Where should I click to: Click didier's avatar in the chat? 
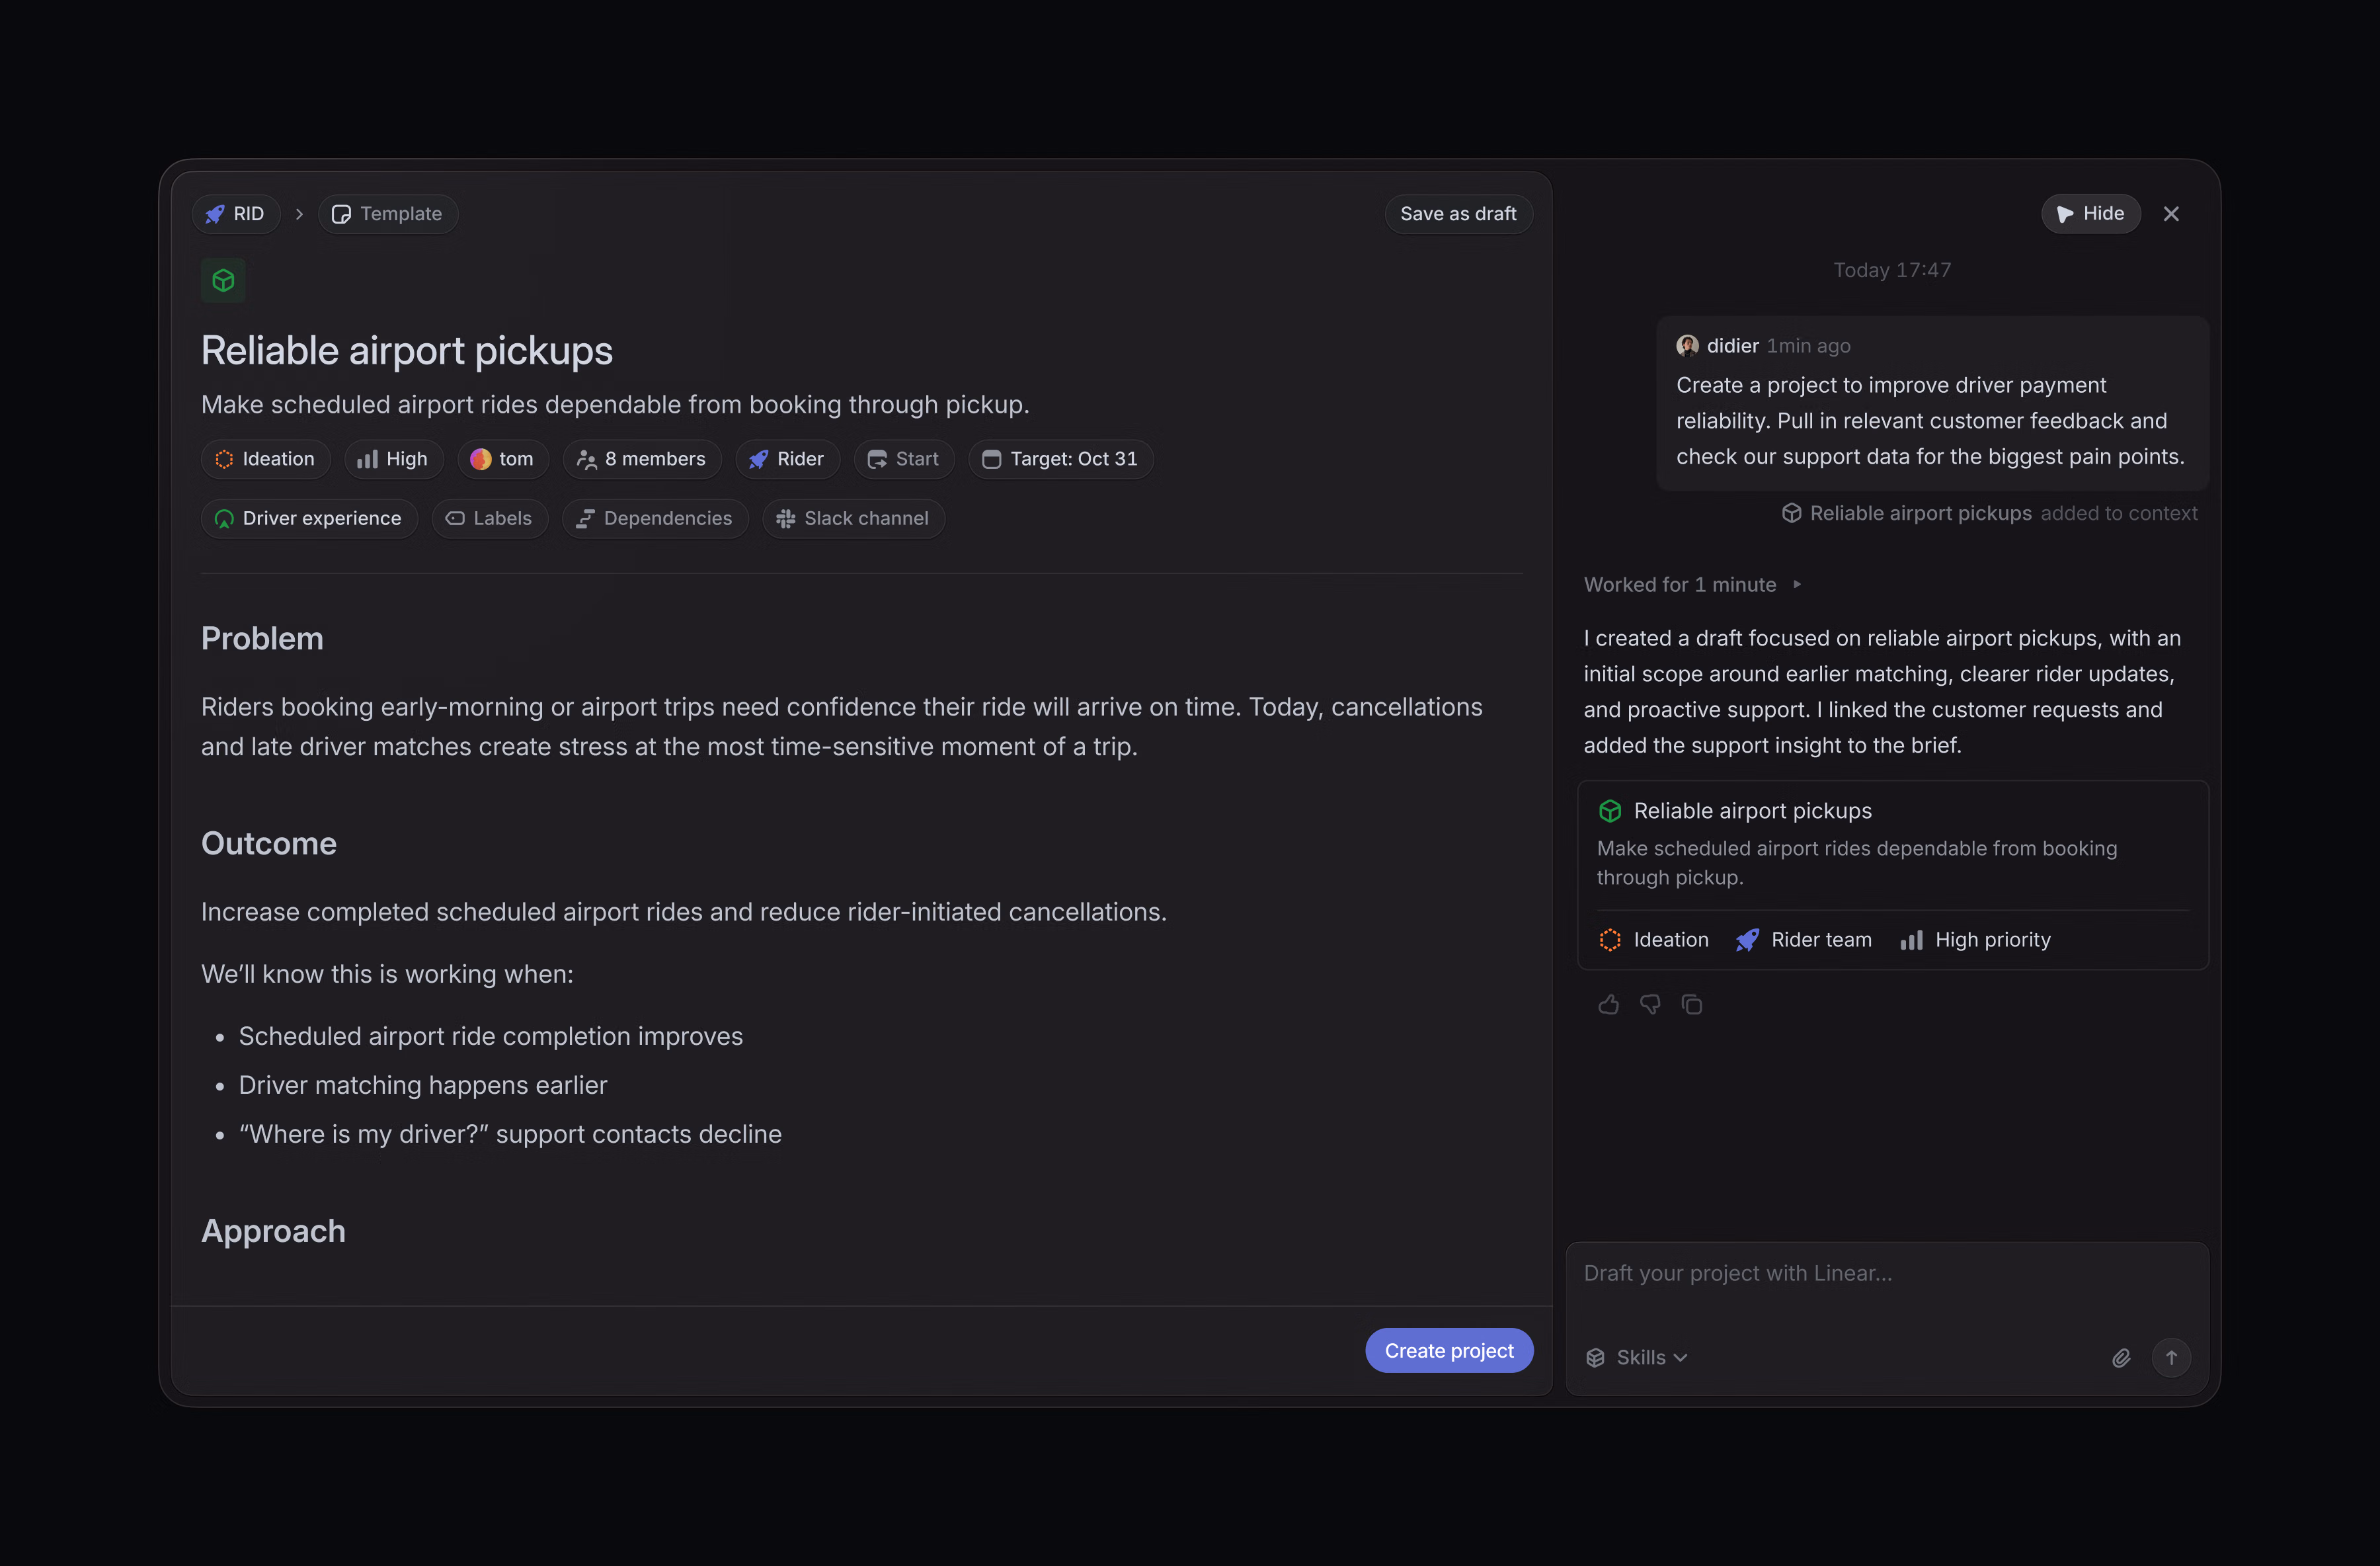tap(1687, 346)
